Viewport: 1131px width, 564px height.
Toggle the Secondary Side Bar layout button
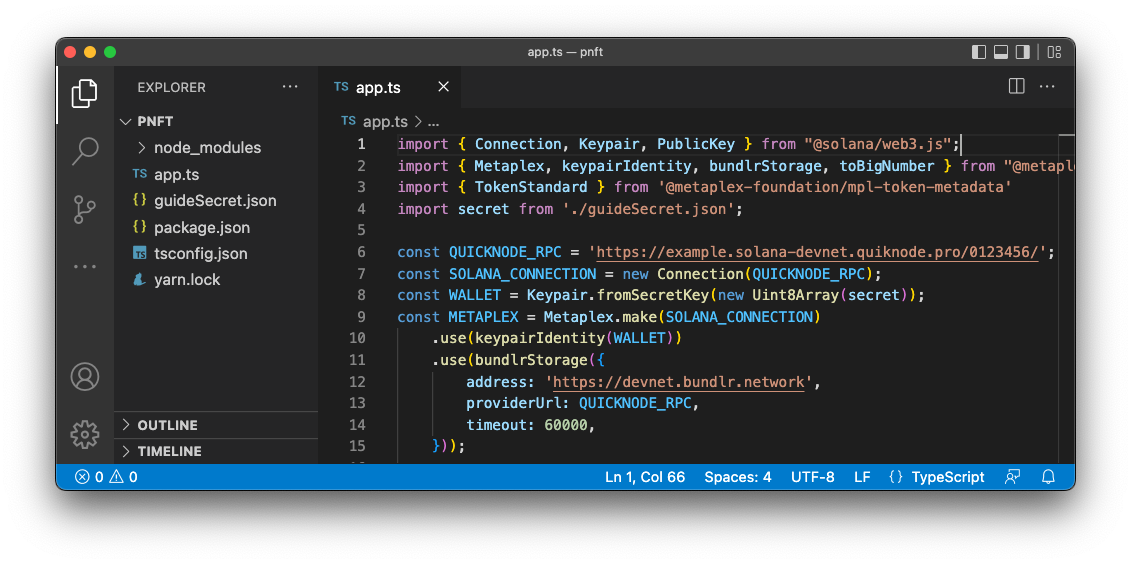pos(1023,52)
